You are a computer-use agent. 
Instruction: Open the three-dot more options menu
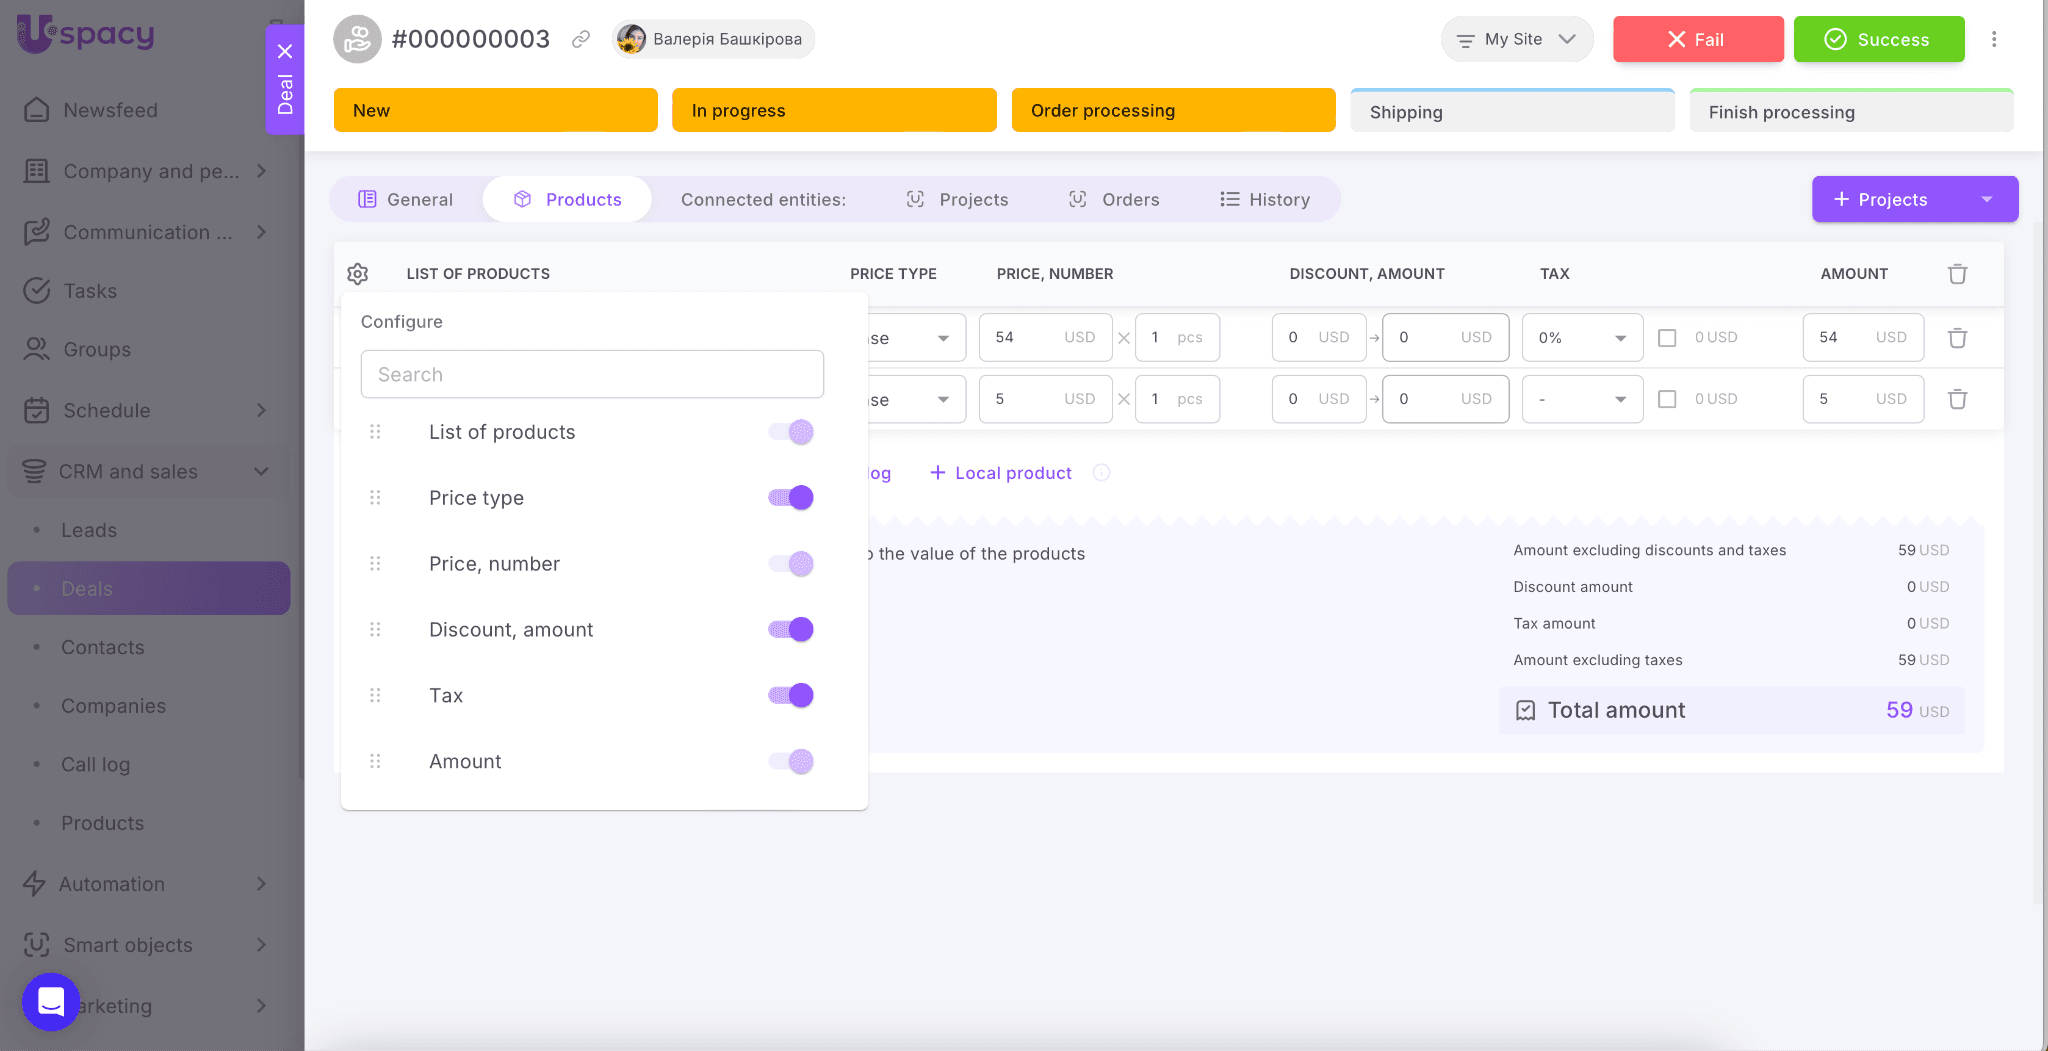pyautogui.click(x=1994, y=39)
